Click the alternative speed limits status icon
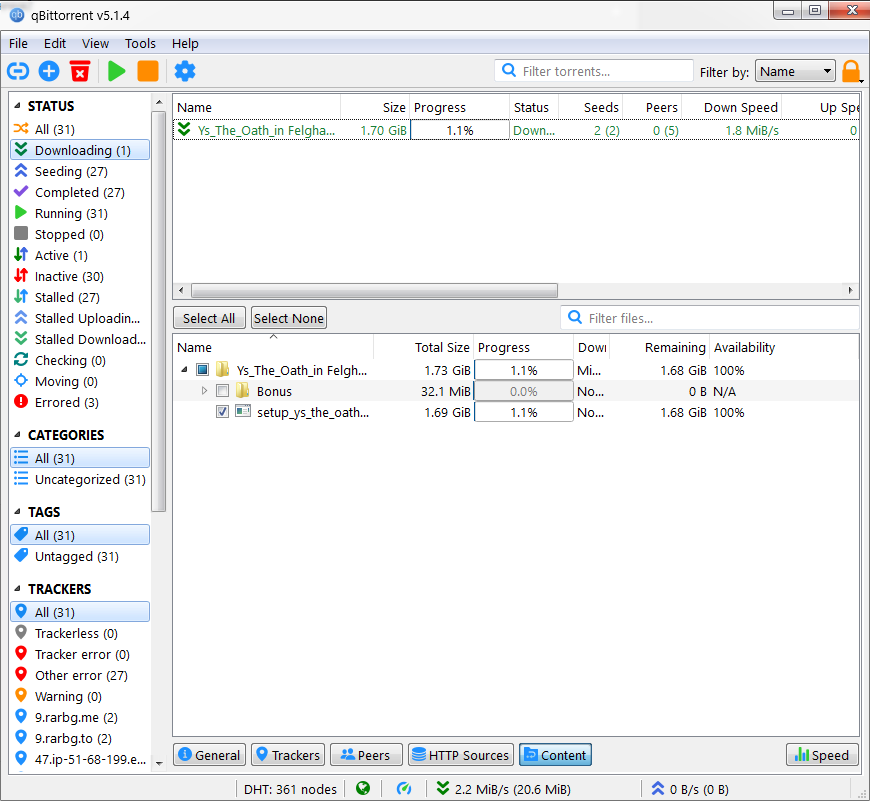 coord(404,789)
